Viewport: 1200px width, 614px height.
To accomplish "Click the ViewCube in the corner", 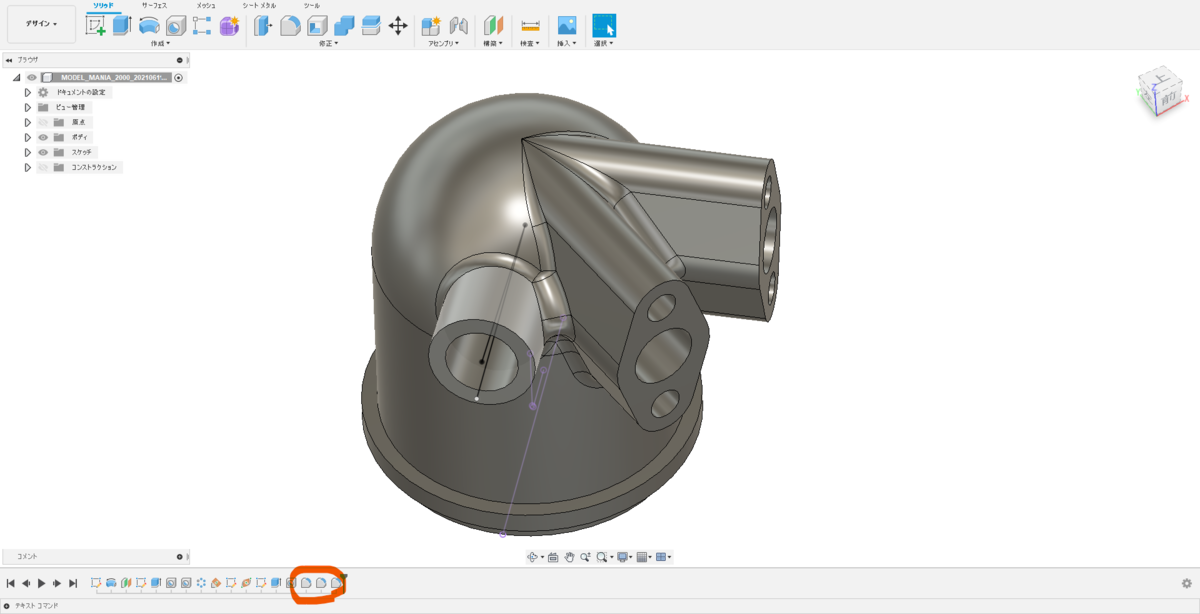I will (x=1162, y=93).
